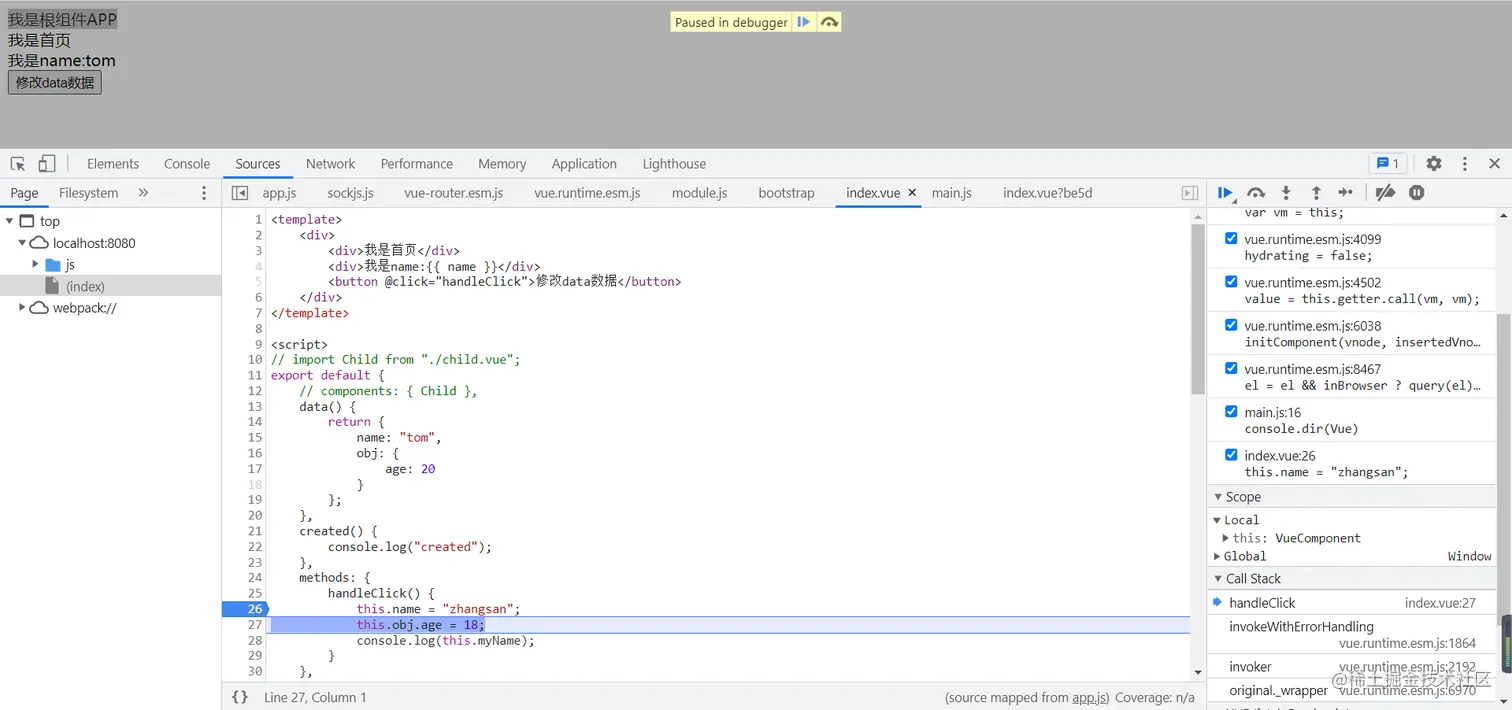This screenshot has width=1512, height=710.
Task: Open more navigator tabs chevron
Action: (143, 193)
